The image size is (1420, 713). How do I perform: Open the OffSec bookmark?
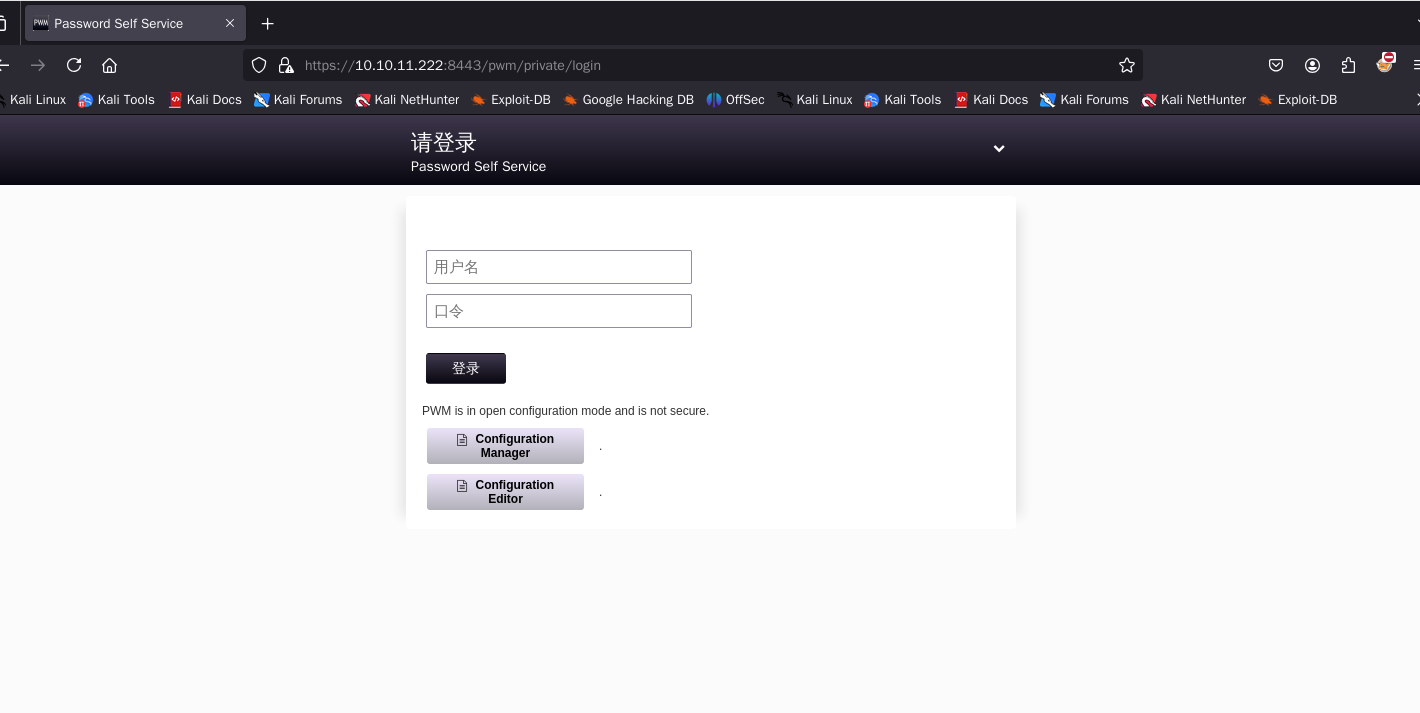(x=735, y=99)
